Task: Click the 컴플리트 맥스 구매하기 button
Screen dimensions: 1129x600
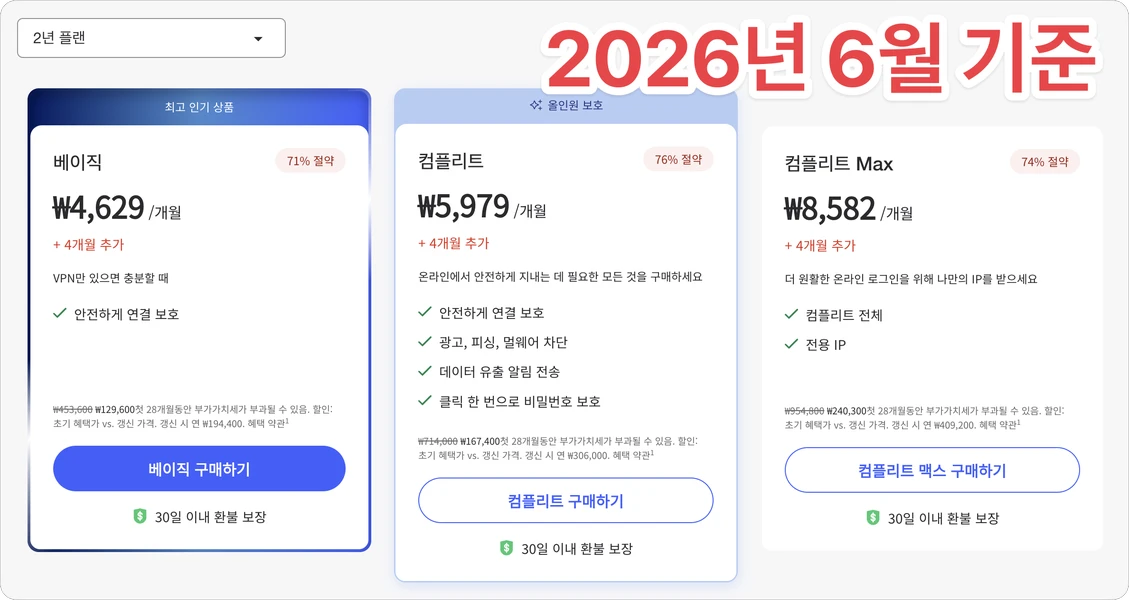Action: (x=932, y=470)
